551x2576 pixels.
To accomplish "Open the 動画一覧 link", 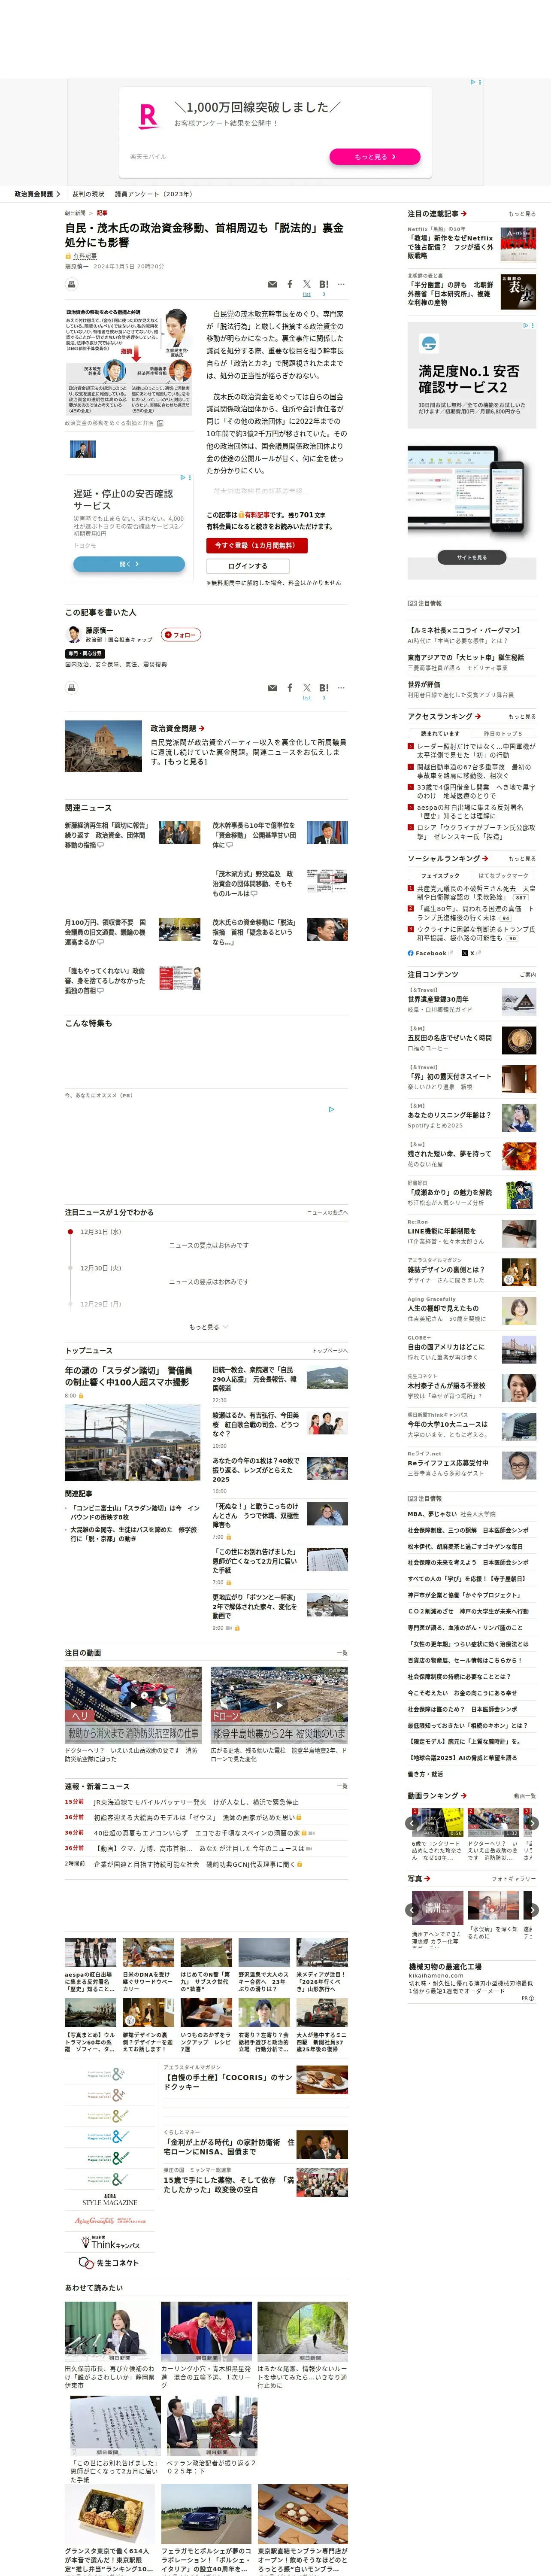I will click(525, 1796).
